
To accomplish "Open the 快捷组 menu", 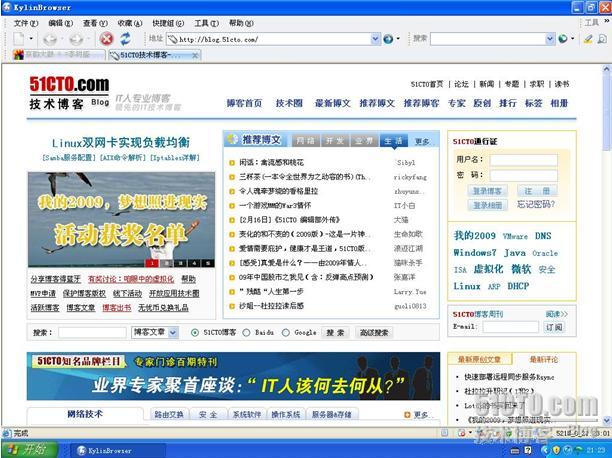I will [x=168, y=23].
